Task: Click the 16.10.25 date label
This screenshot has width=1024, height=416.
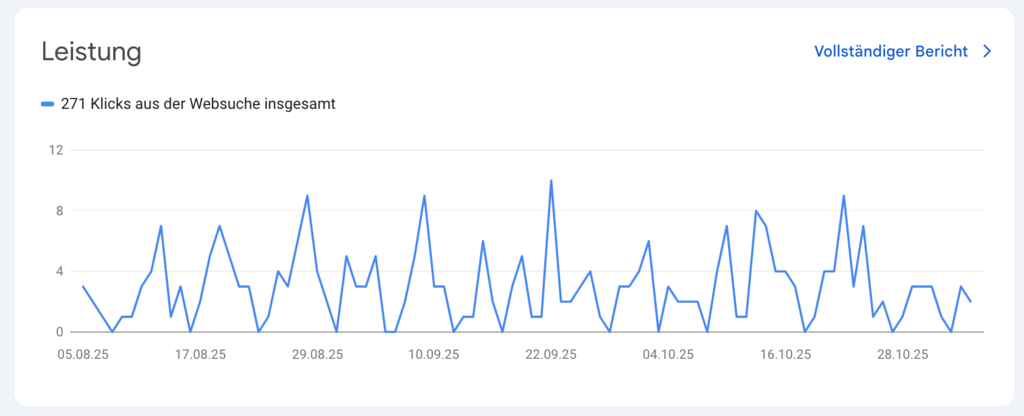Action: click(784, 354)
